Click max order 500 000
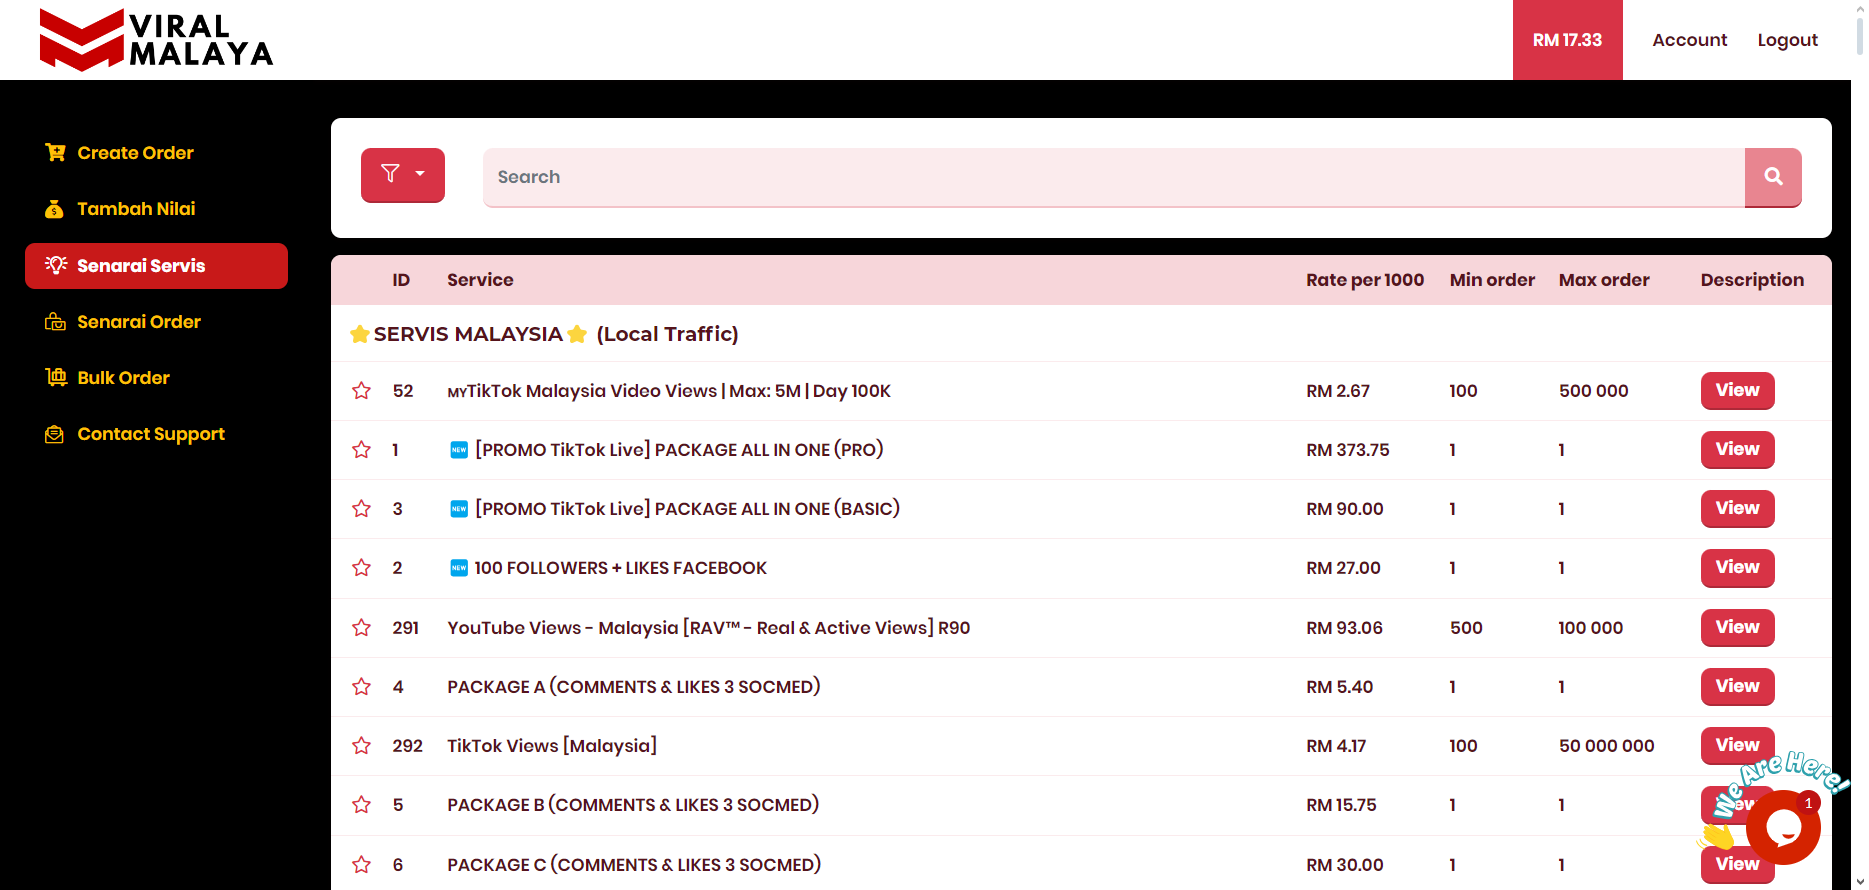 [1593, 391]
